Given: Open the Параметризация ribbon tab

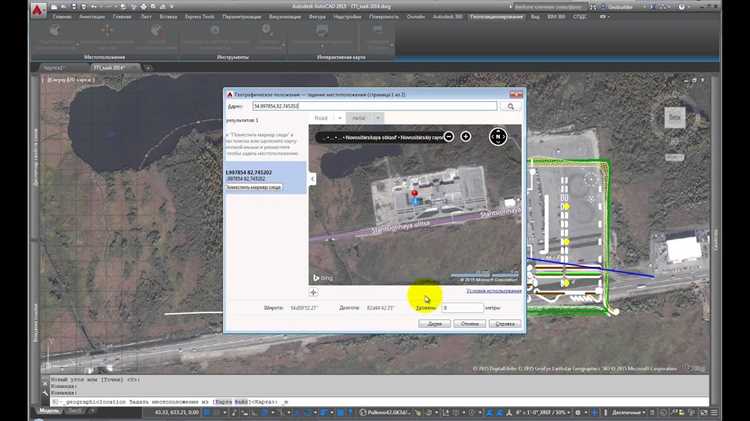Looking at the screenshot, I should 242,17.
